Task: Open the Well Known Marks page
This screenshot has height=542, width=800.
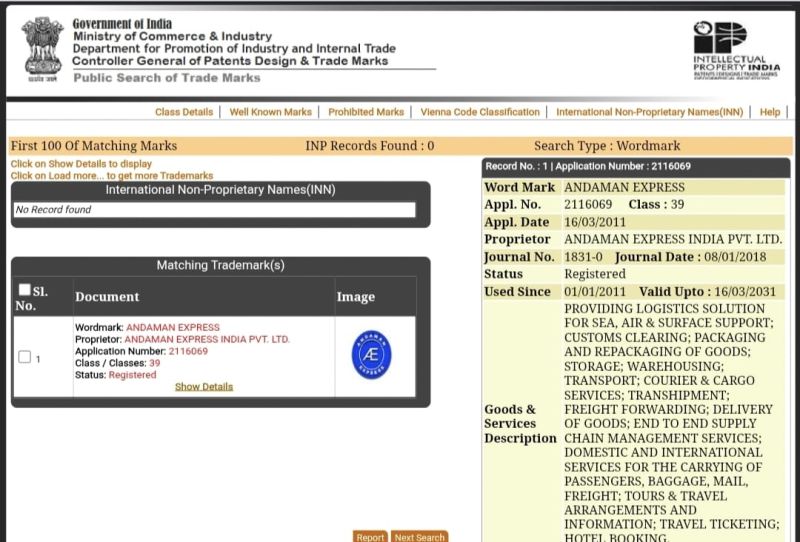Action: pos(270,112)
